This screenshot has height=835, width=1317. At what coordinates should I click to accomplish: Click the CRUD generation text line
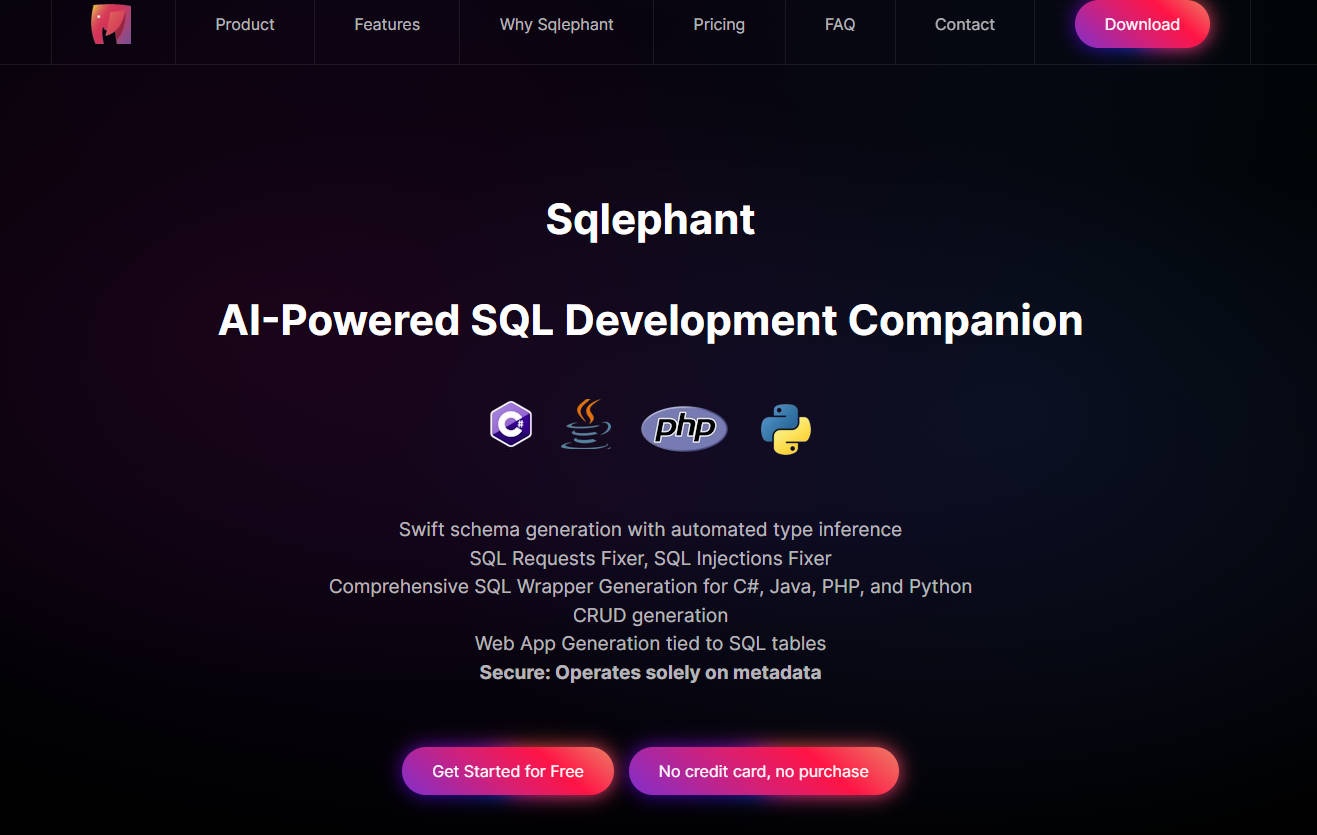pyautogui.click(x=650, y=615)
